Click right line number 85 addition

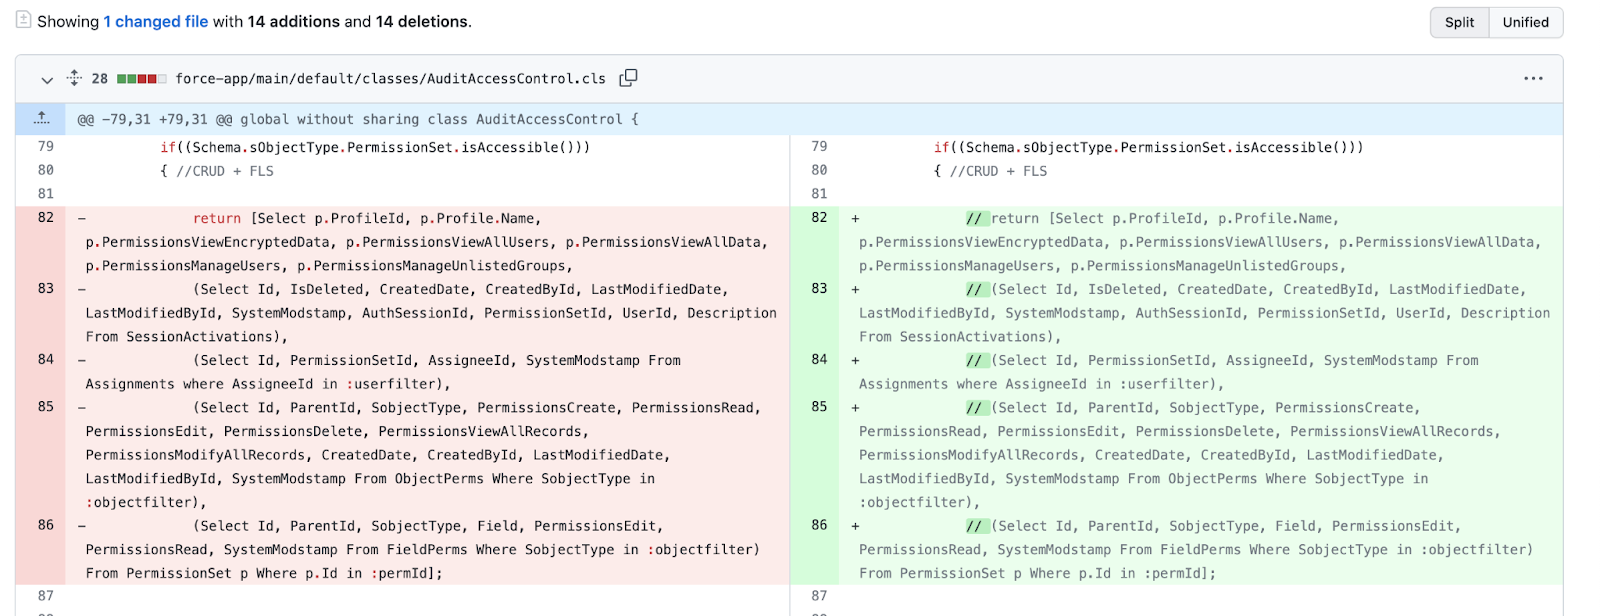[819, 407]
